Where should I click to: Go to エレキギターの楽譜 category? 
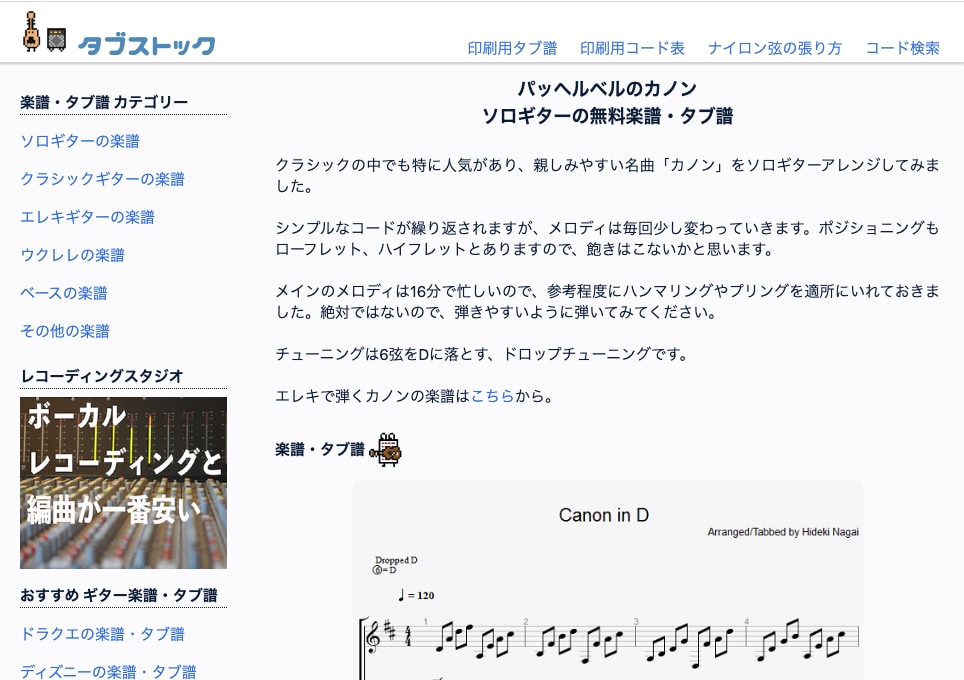(87, 217)
